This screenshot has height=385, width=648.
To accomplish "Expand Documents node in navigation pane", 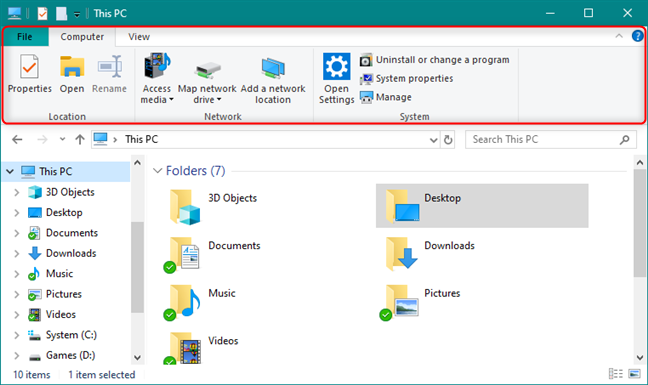I will [17, 233].
